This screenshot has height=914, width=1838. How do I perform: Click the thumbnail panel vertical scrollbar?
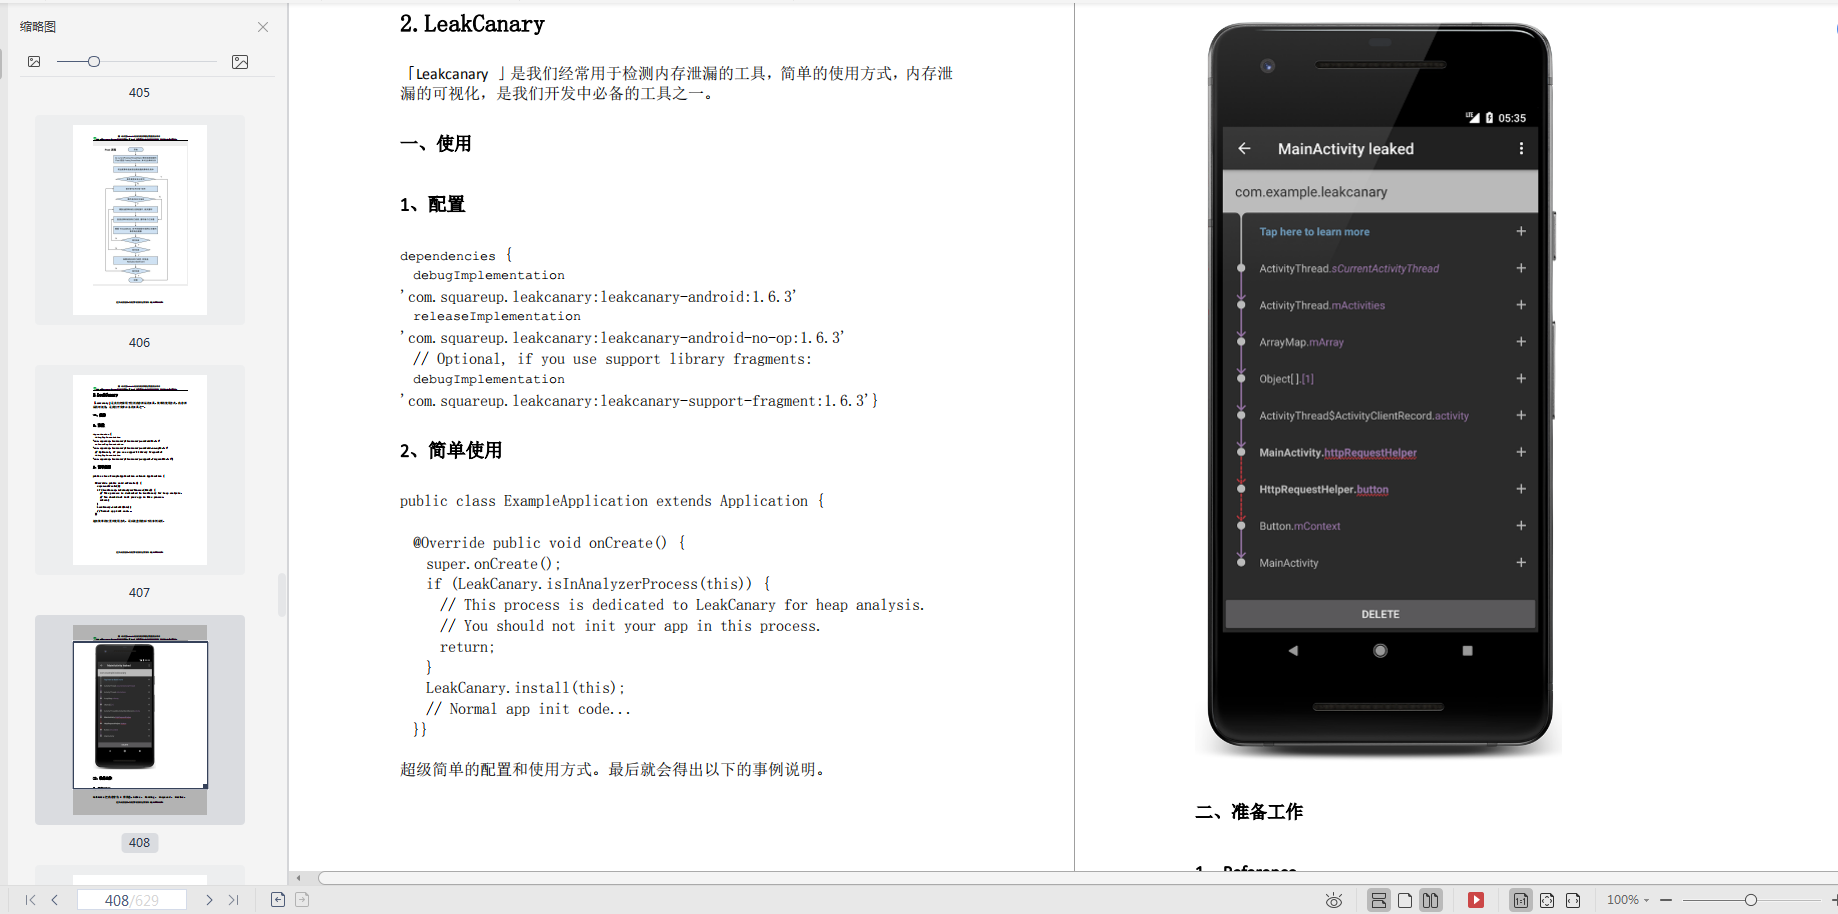point(282,595)
